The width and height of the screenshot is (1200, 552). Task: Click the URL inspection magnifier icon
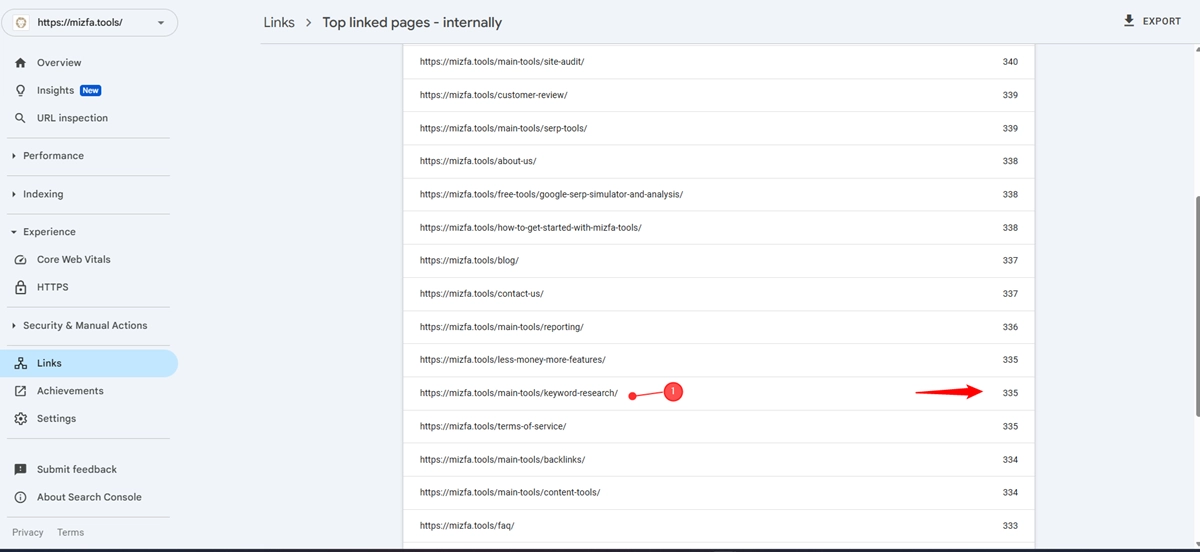(20, 118)
